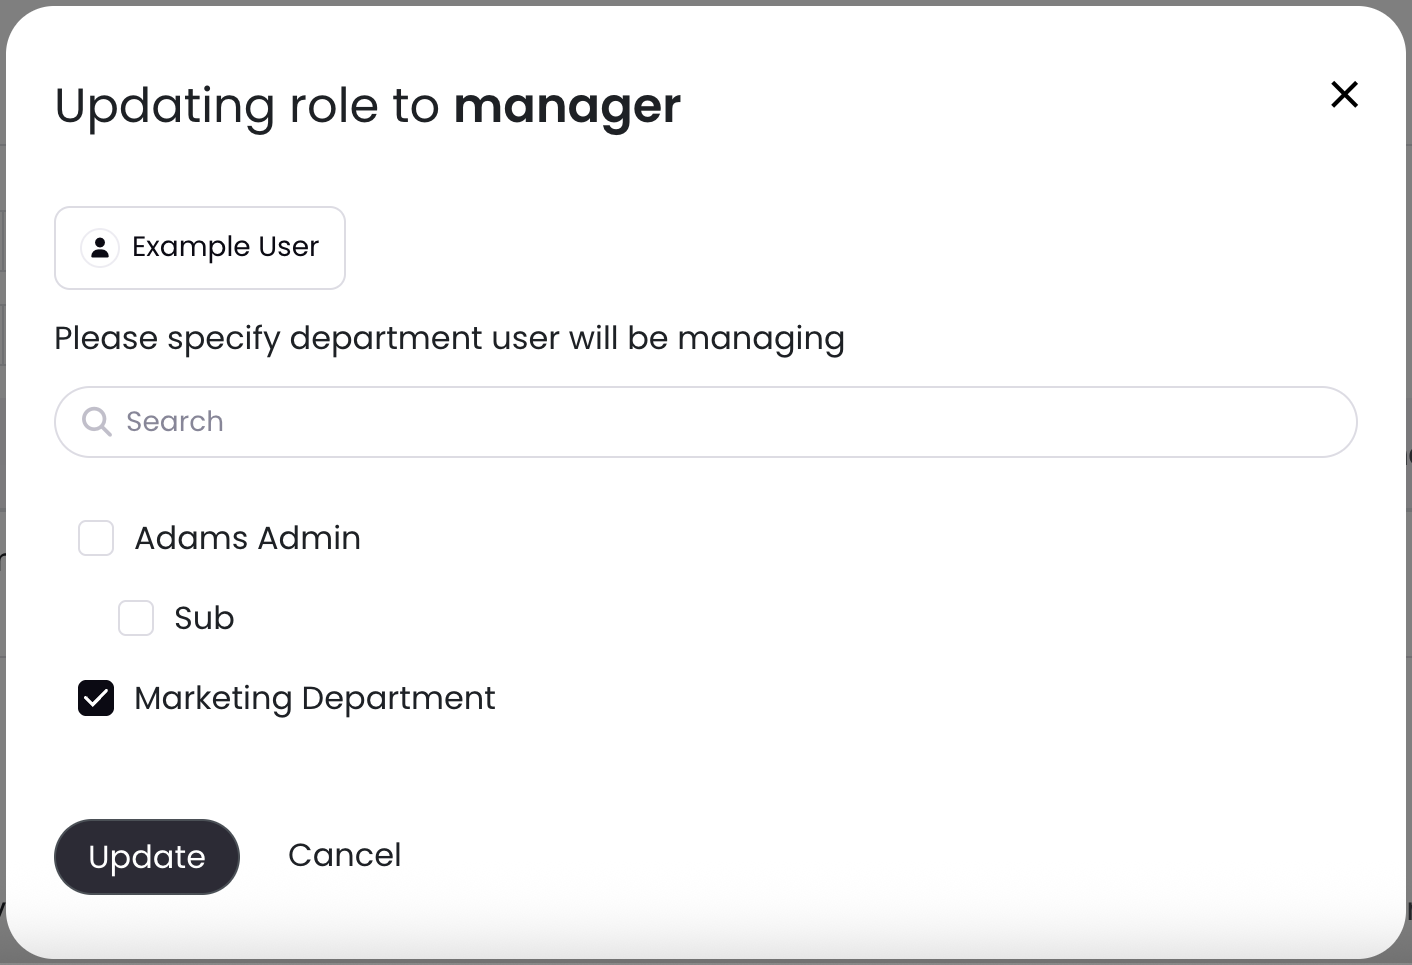Select the Marketing Department label

(315, 698)
